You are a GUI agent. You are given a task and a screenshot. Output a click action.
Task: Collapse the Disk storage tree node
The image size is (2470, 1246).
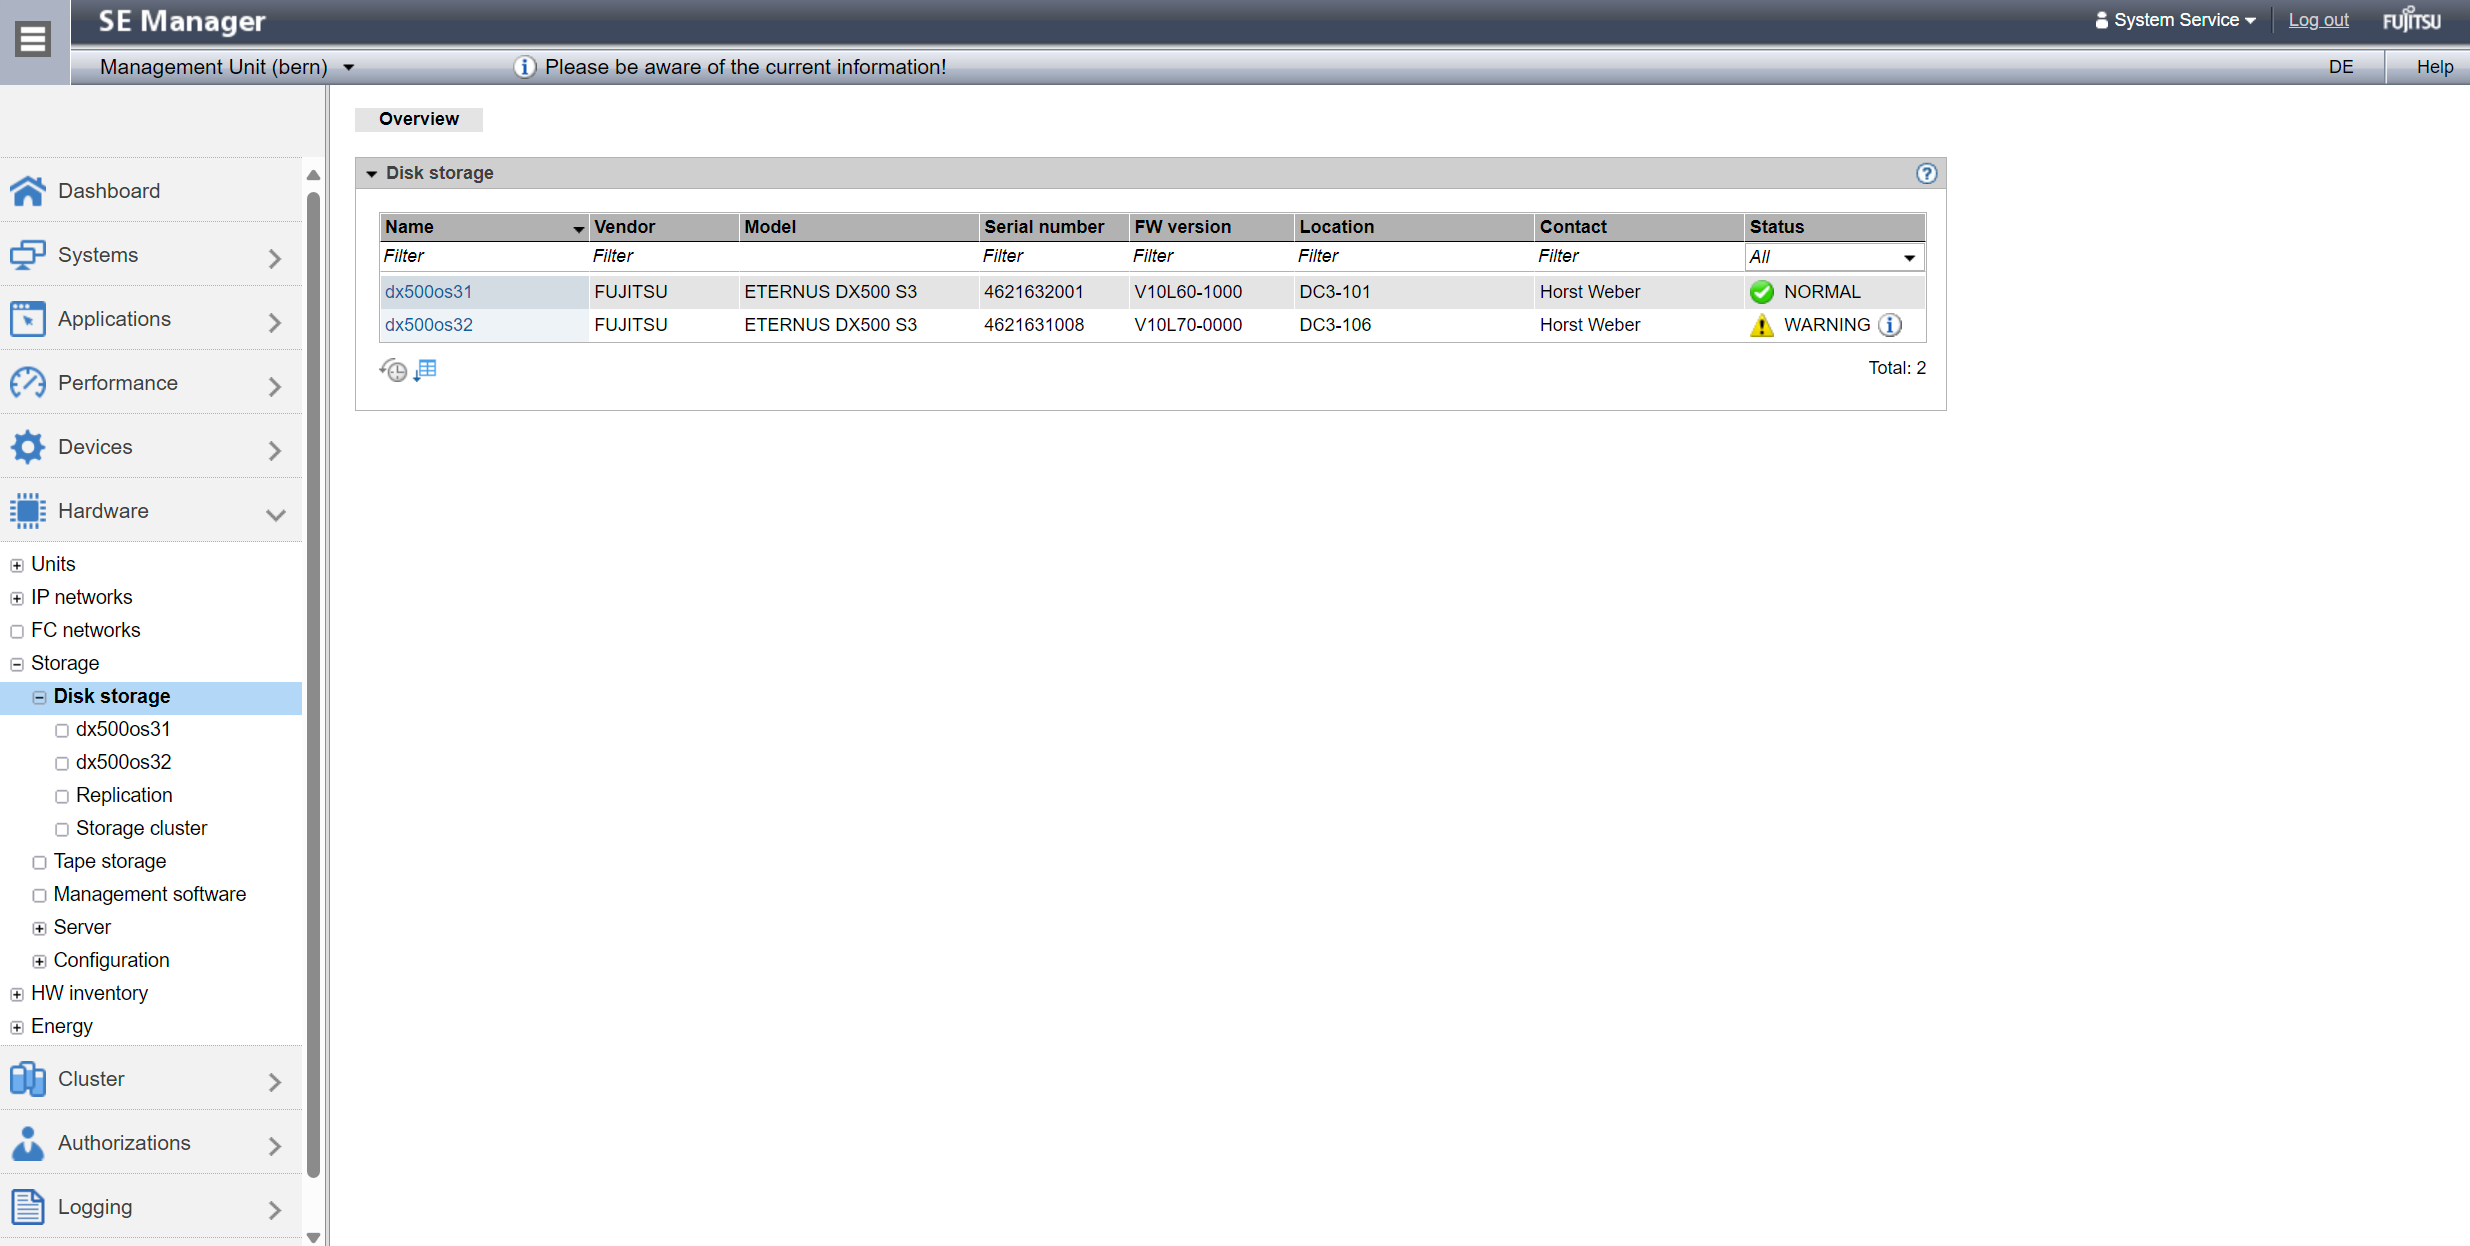39,697
